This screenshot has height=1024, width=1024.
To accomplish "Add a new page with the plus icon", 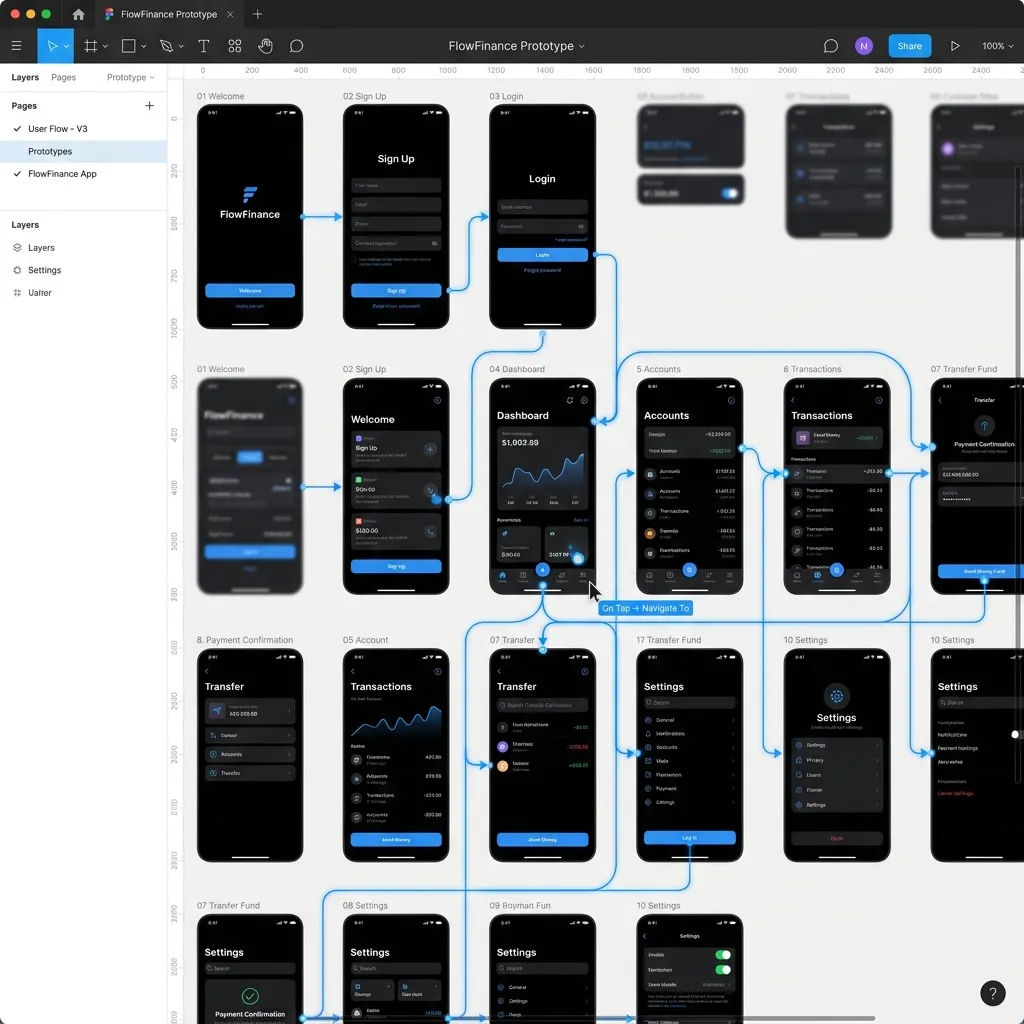I will pyautogui.click(x=150, y=105).
